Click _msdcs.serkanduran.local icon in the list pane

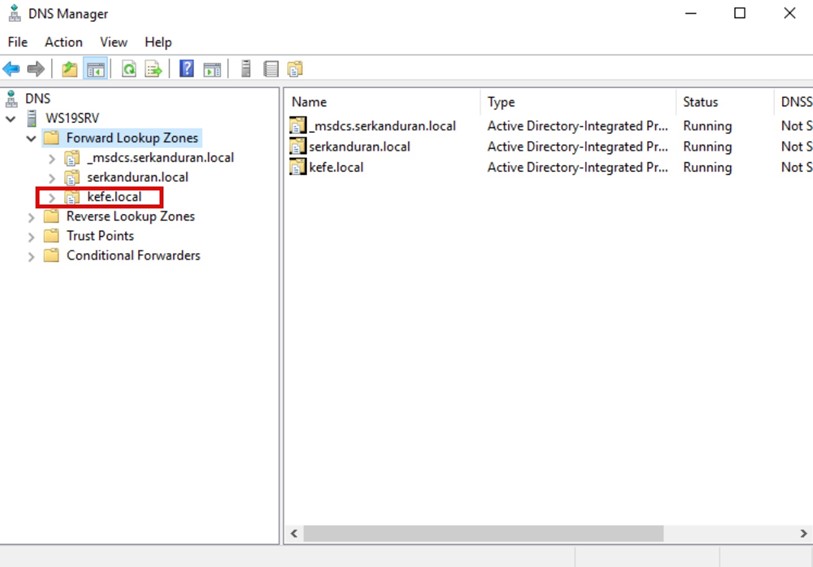298,126
